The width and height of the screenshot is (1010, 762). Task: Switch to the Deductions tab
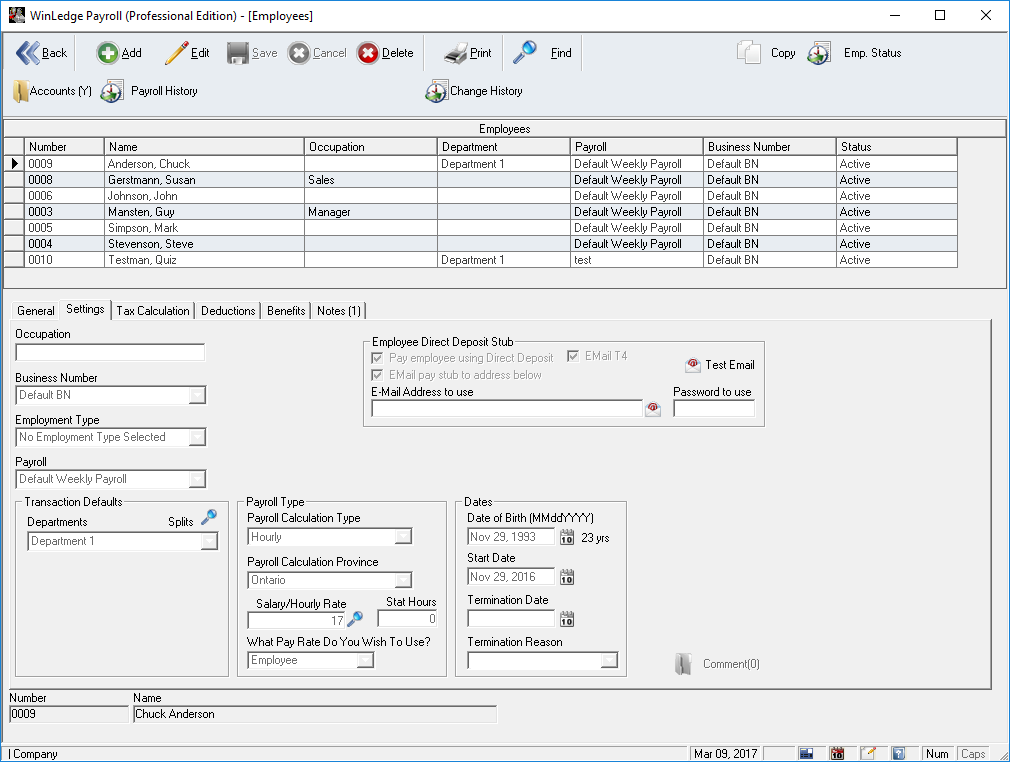(x=228, y=311)
